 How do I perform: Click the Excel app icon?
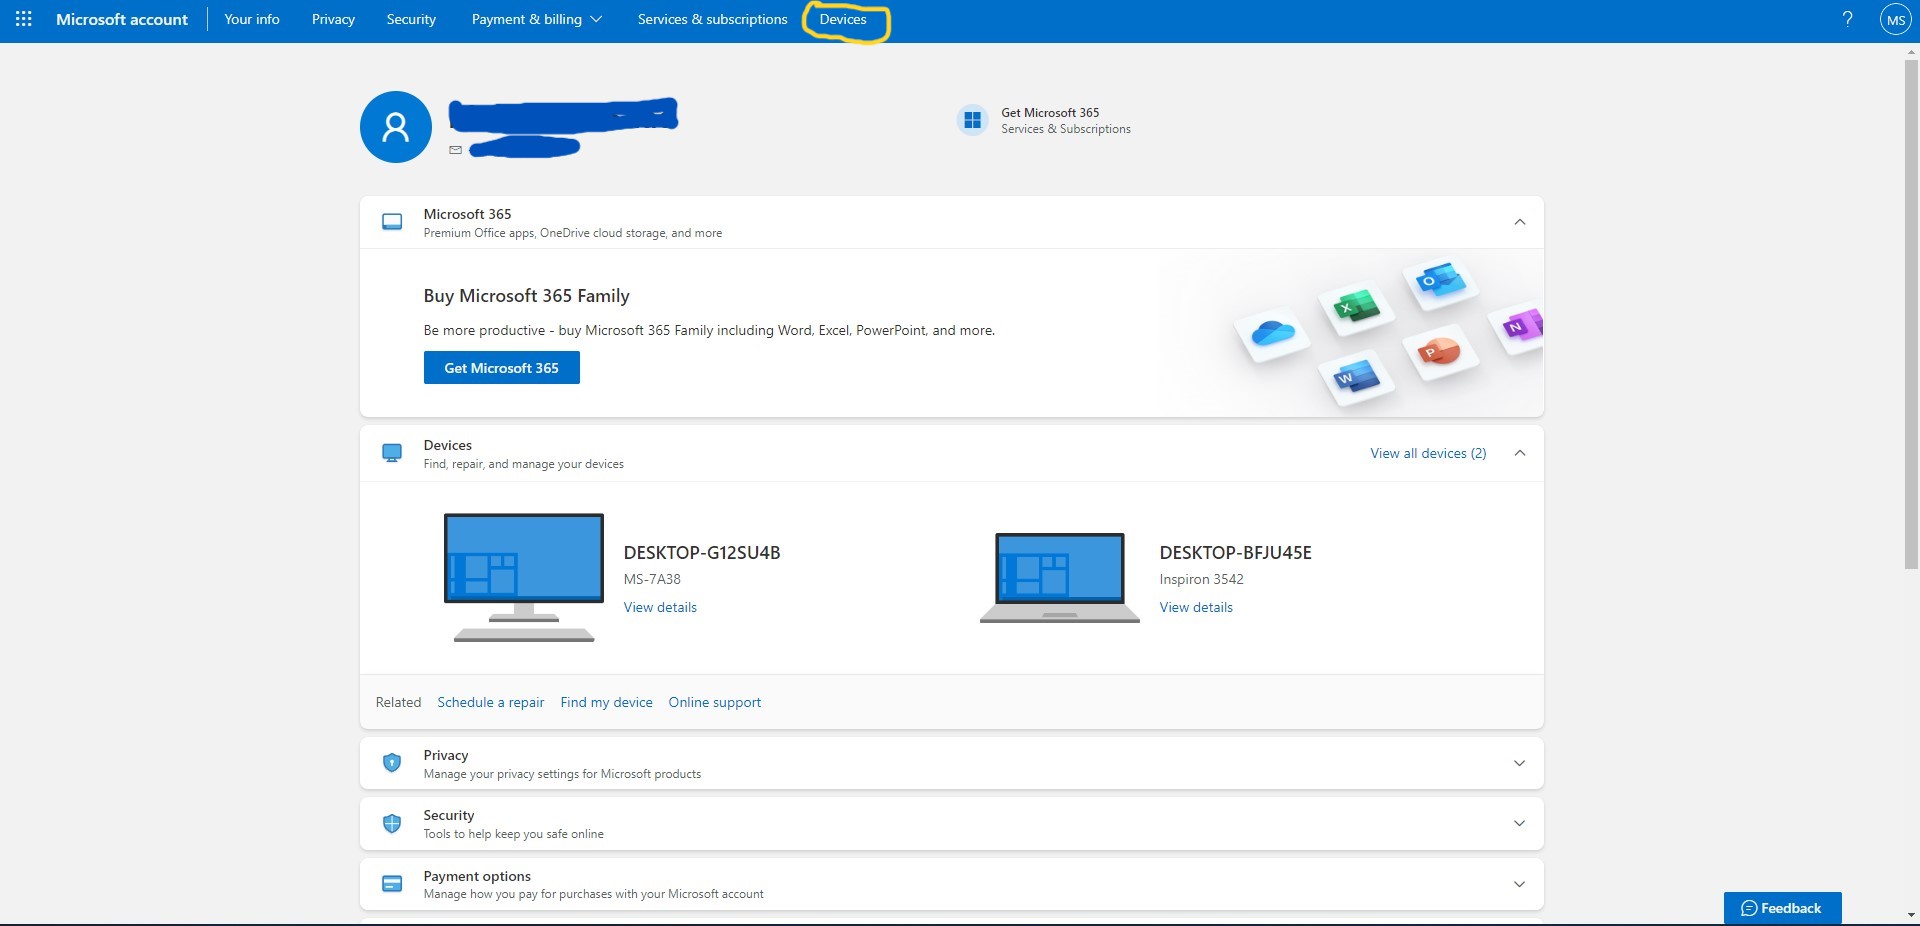pyautogui.click(x=1355, y=307)
